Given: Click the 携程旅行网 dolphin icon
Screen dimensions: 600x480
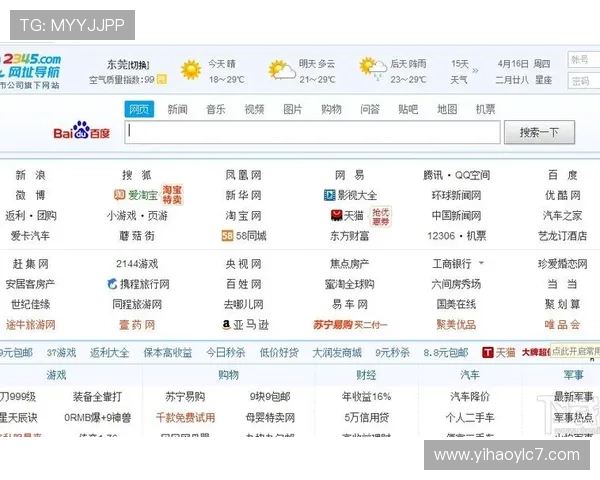Looking at the screenshot, I should click(112, 284).
